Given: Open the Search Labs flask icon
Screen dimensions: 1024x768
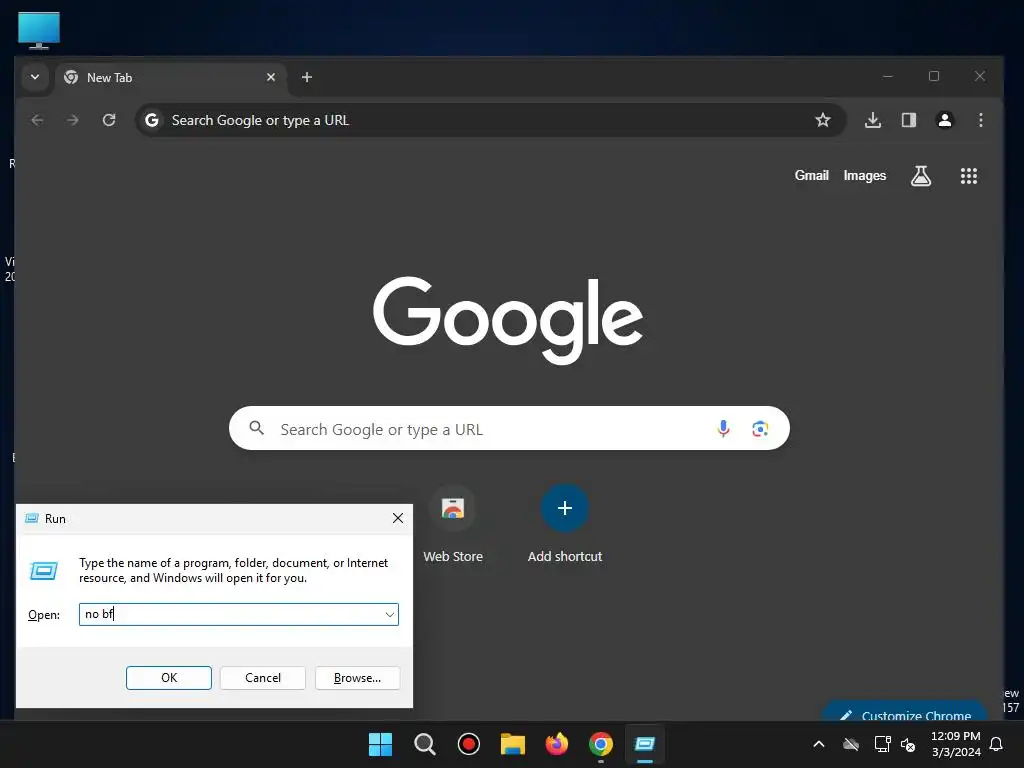Looking at the screenshot, I should pos(921,176).
